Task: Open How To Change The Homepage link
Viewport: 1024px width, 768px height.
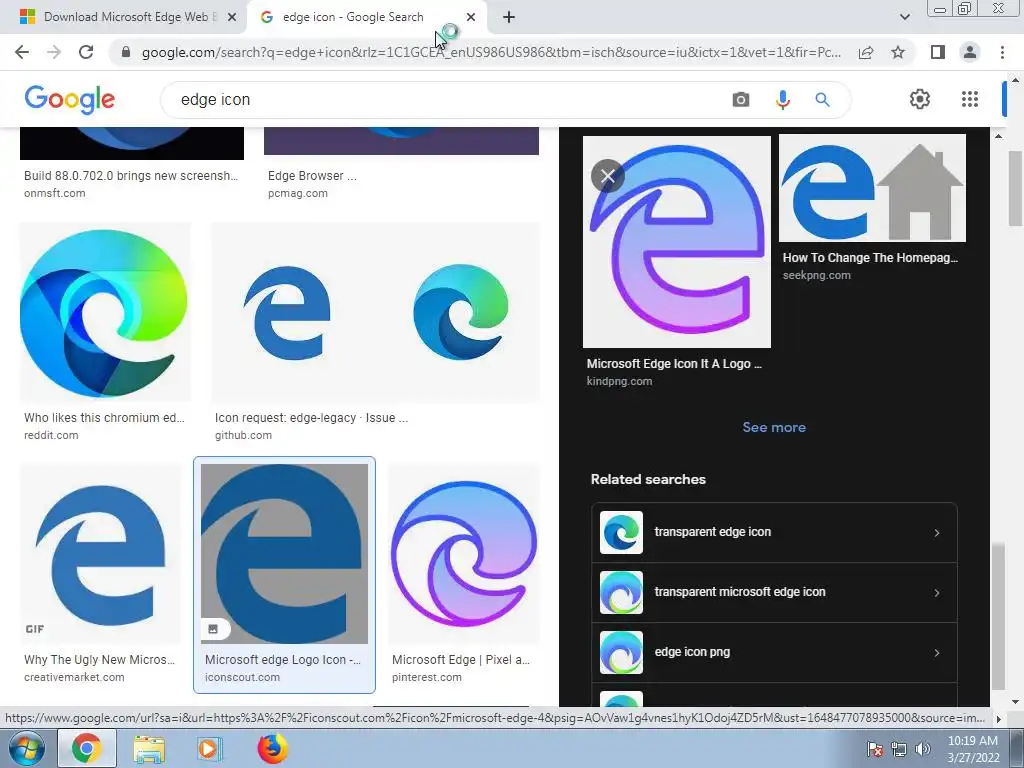Action: (x=870, y=258)
